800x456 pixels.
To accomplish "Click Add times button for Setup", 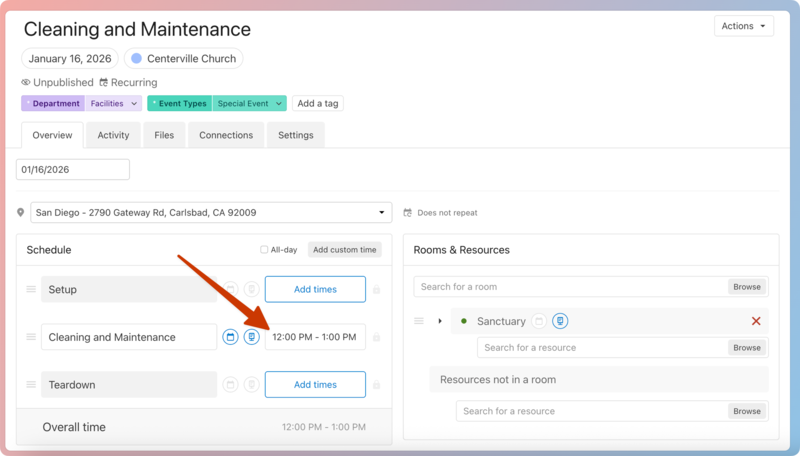I will pos(315,289).
